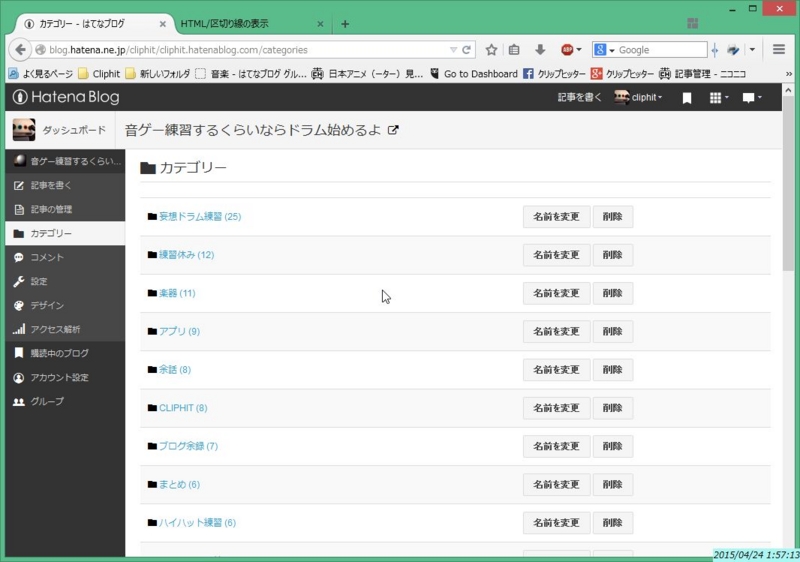Click the blog avatar thumbnail near ダッシュボード

(24, 130)
